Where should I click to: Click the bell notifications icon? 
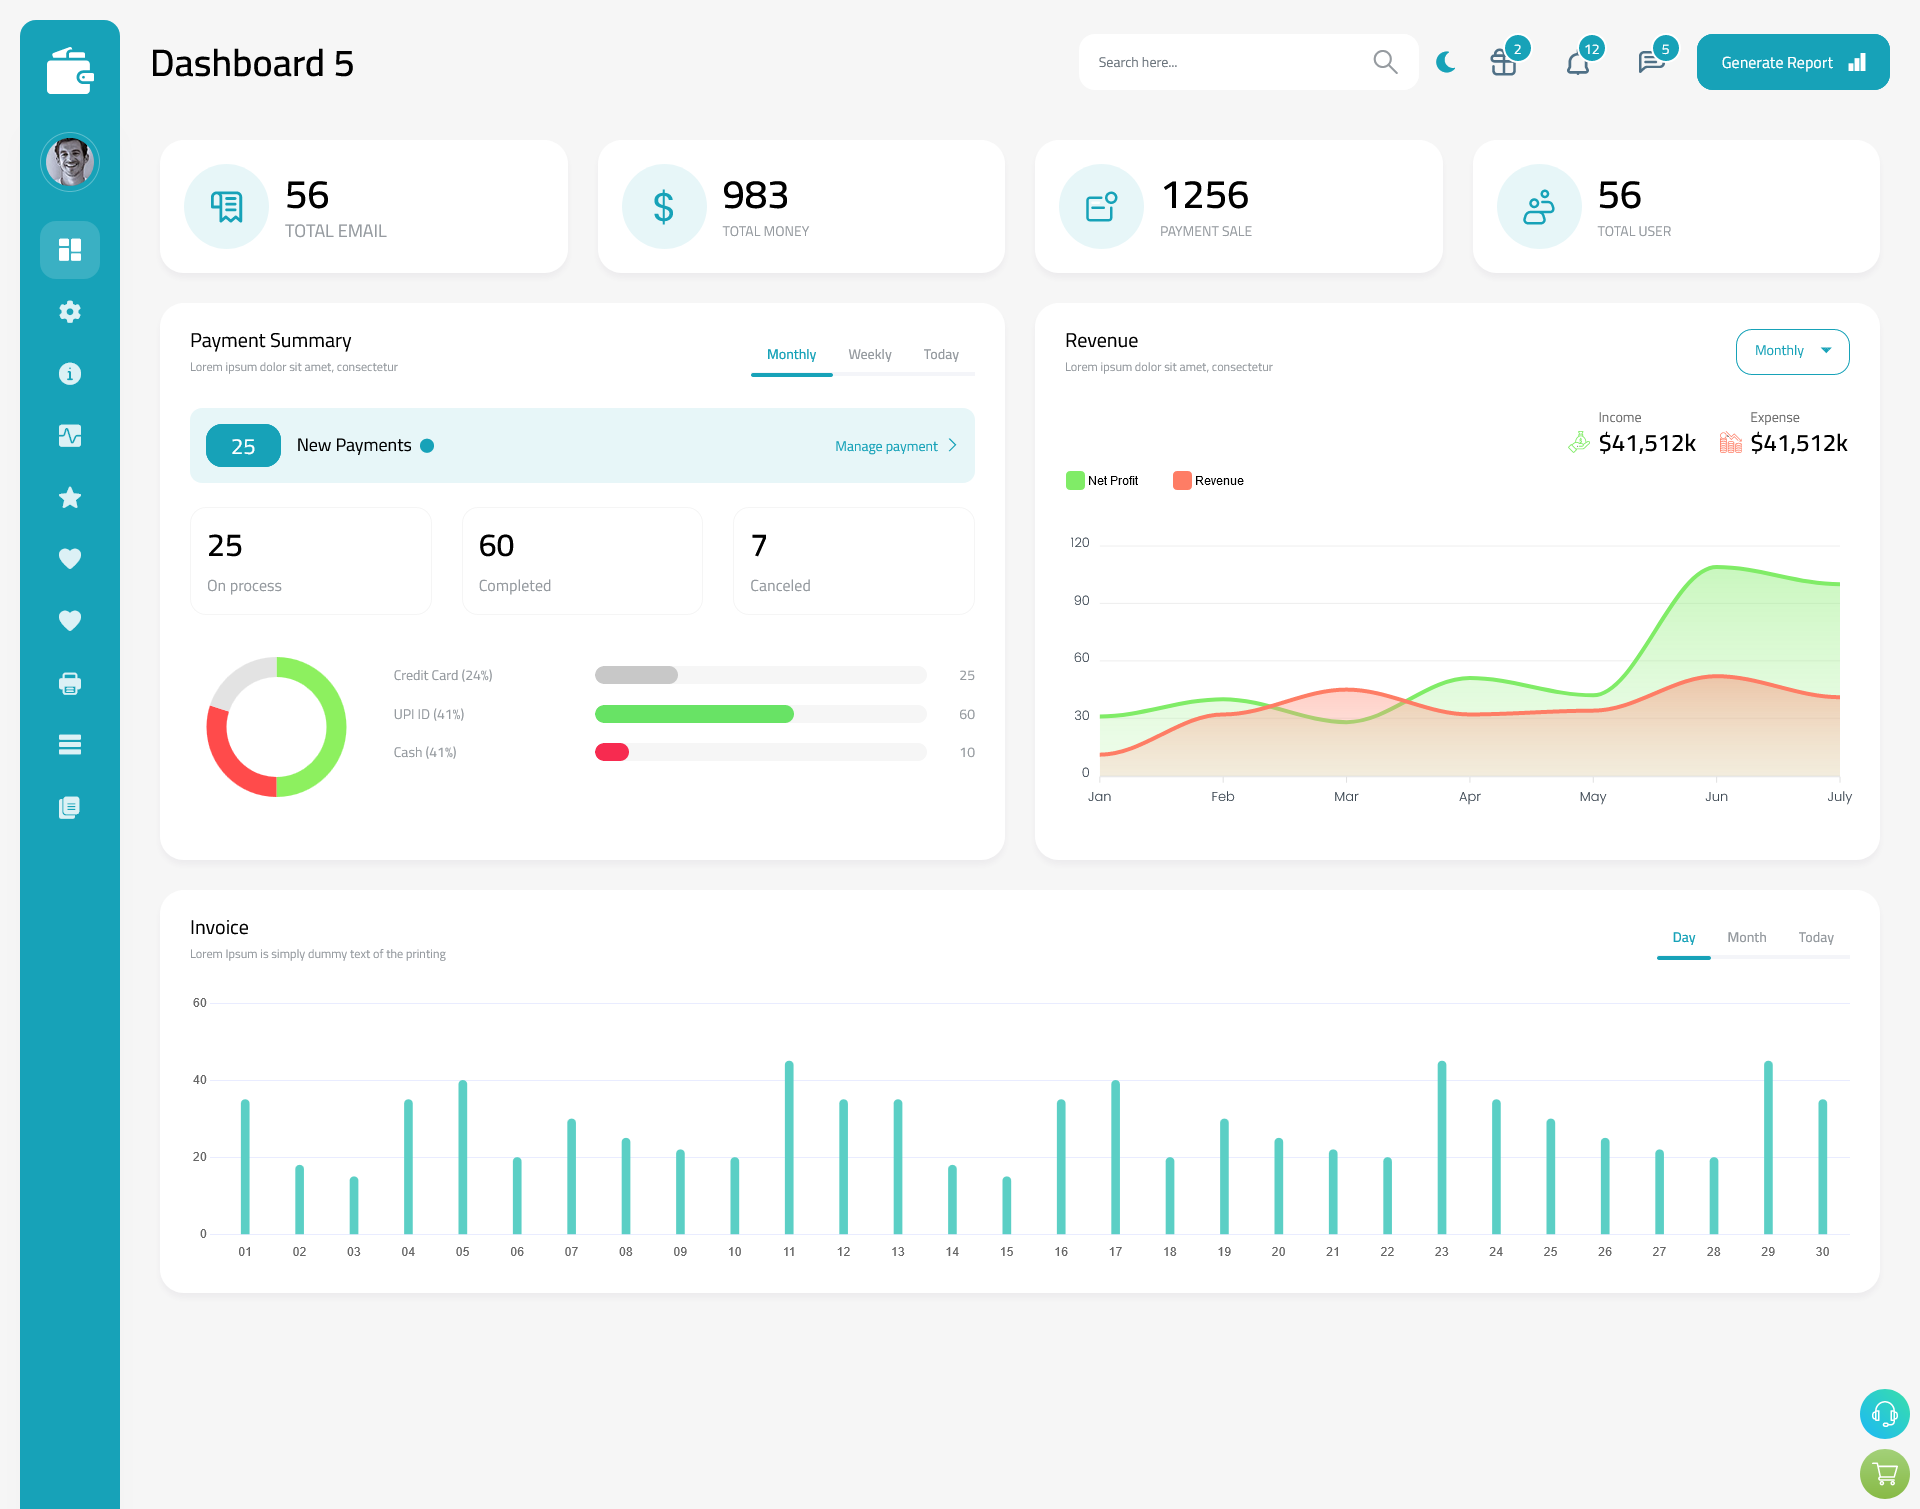(1577, 61)
